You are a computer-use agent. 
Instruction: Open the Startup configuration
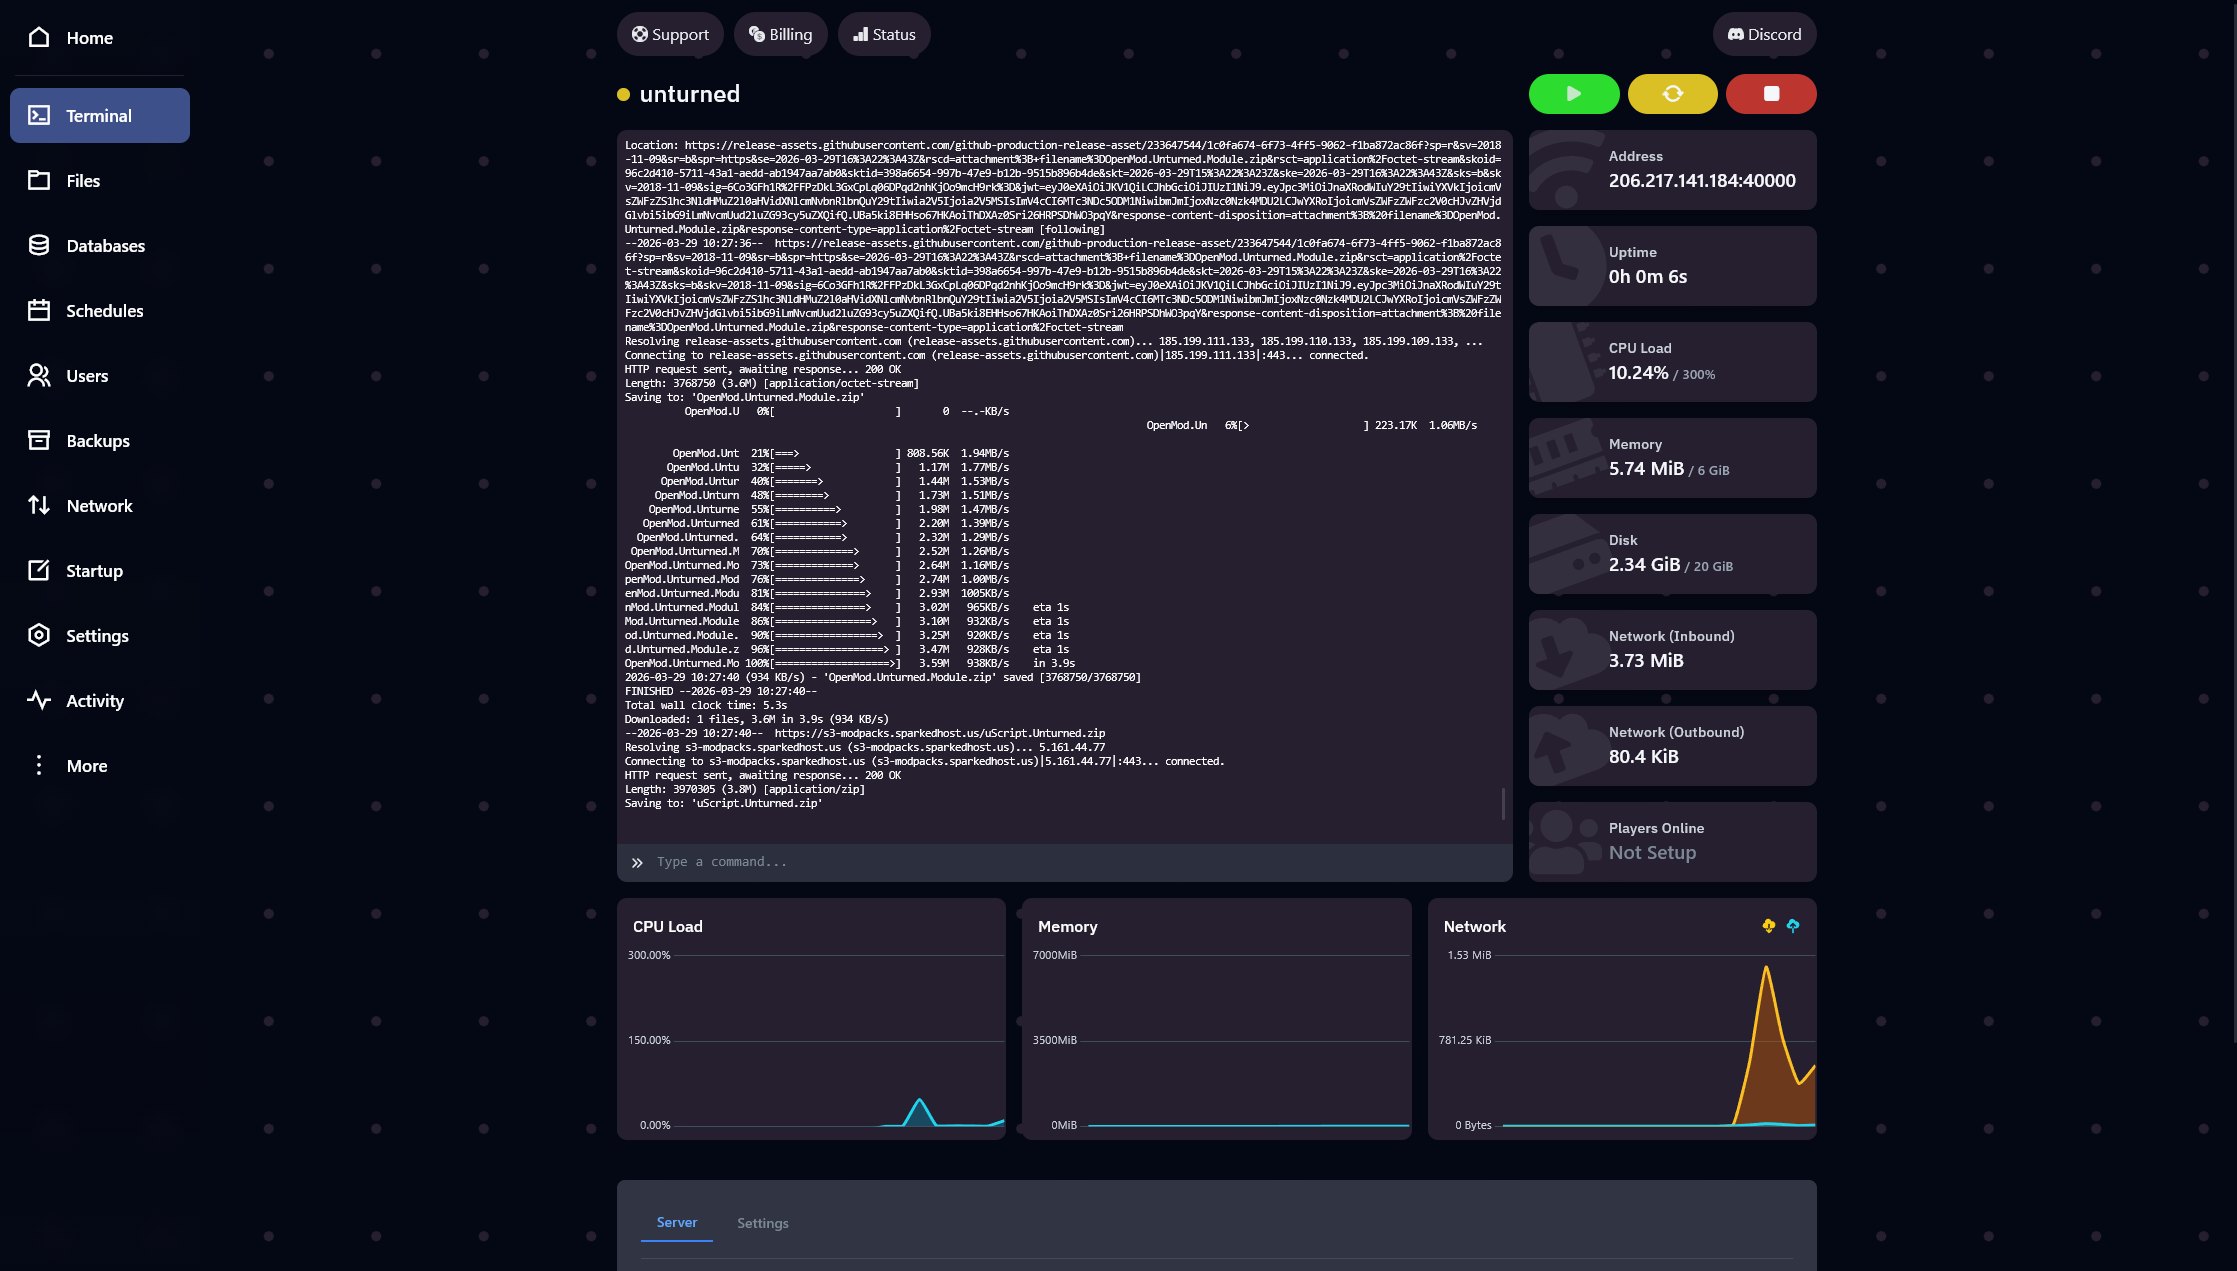point(94,570)
